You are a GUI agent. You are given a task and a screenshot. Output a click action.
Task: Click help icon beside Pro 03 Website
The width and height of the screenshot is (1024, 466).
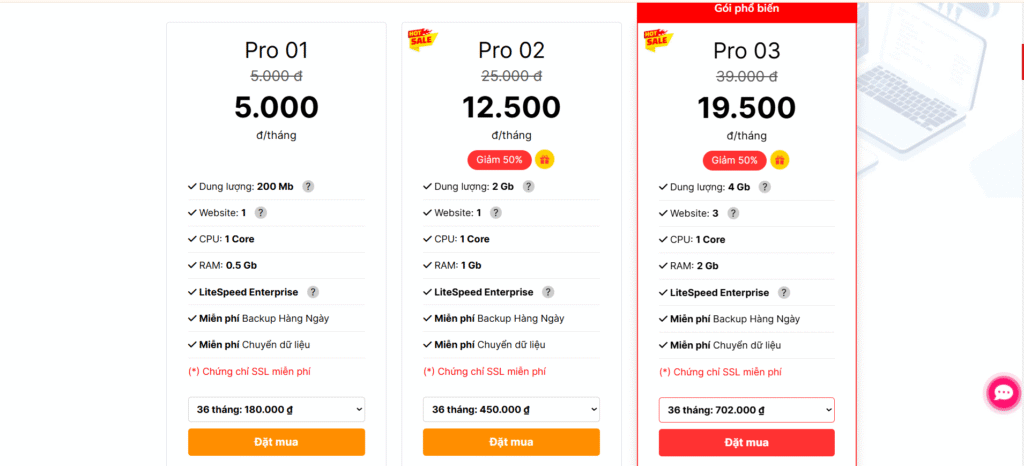733,213
